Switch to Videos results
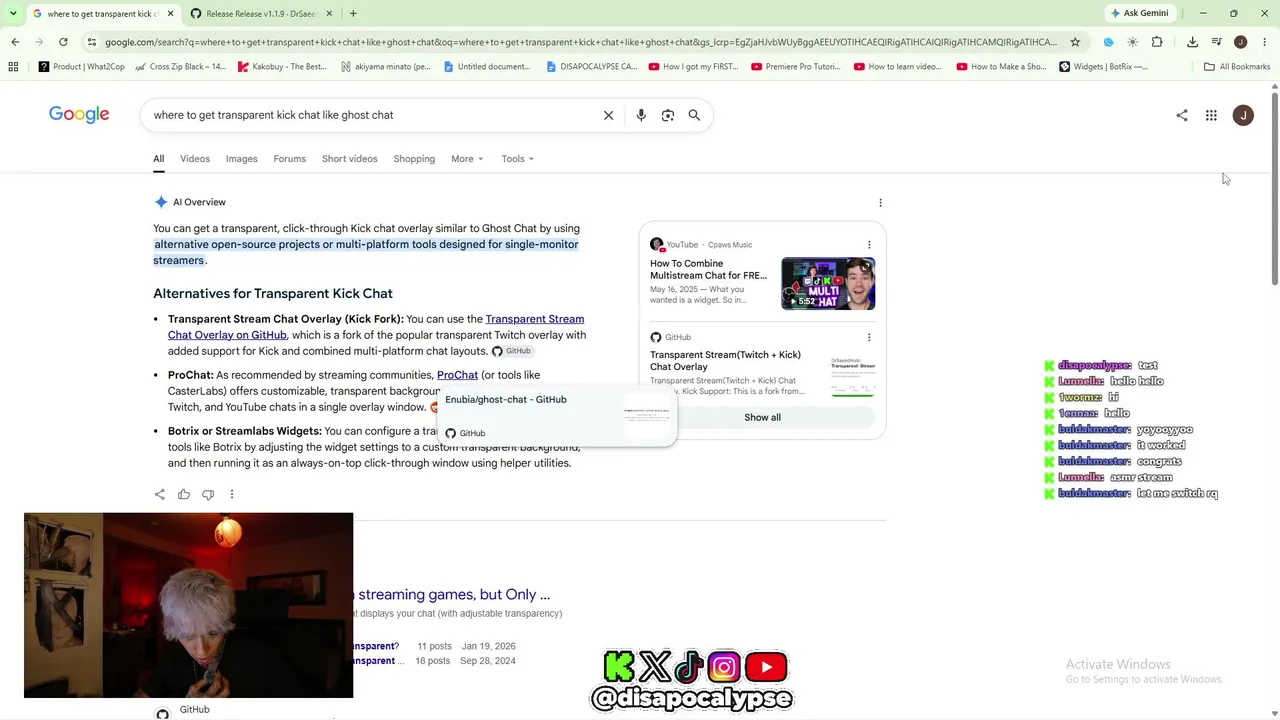Screen dimensions: 1280x720 click(195, 159)
